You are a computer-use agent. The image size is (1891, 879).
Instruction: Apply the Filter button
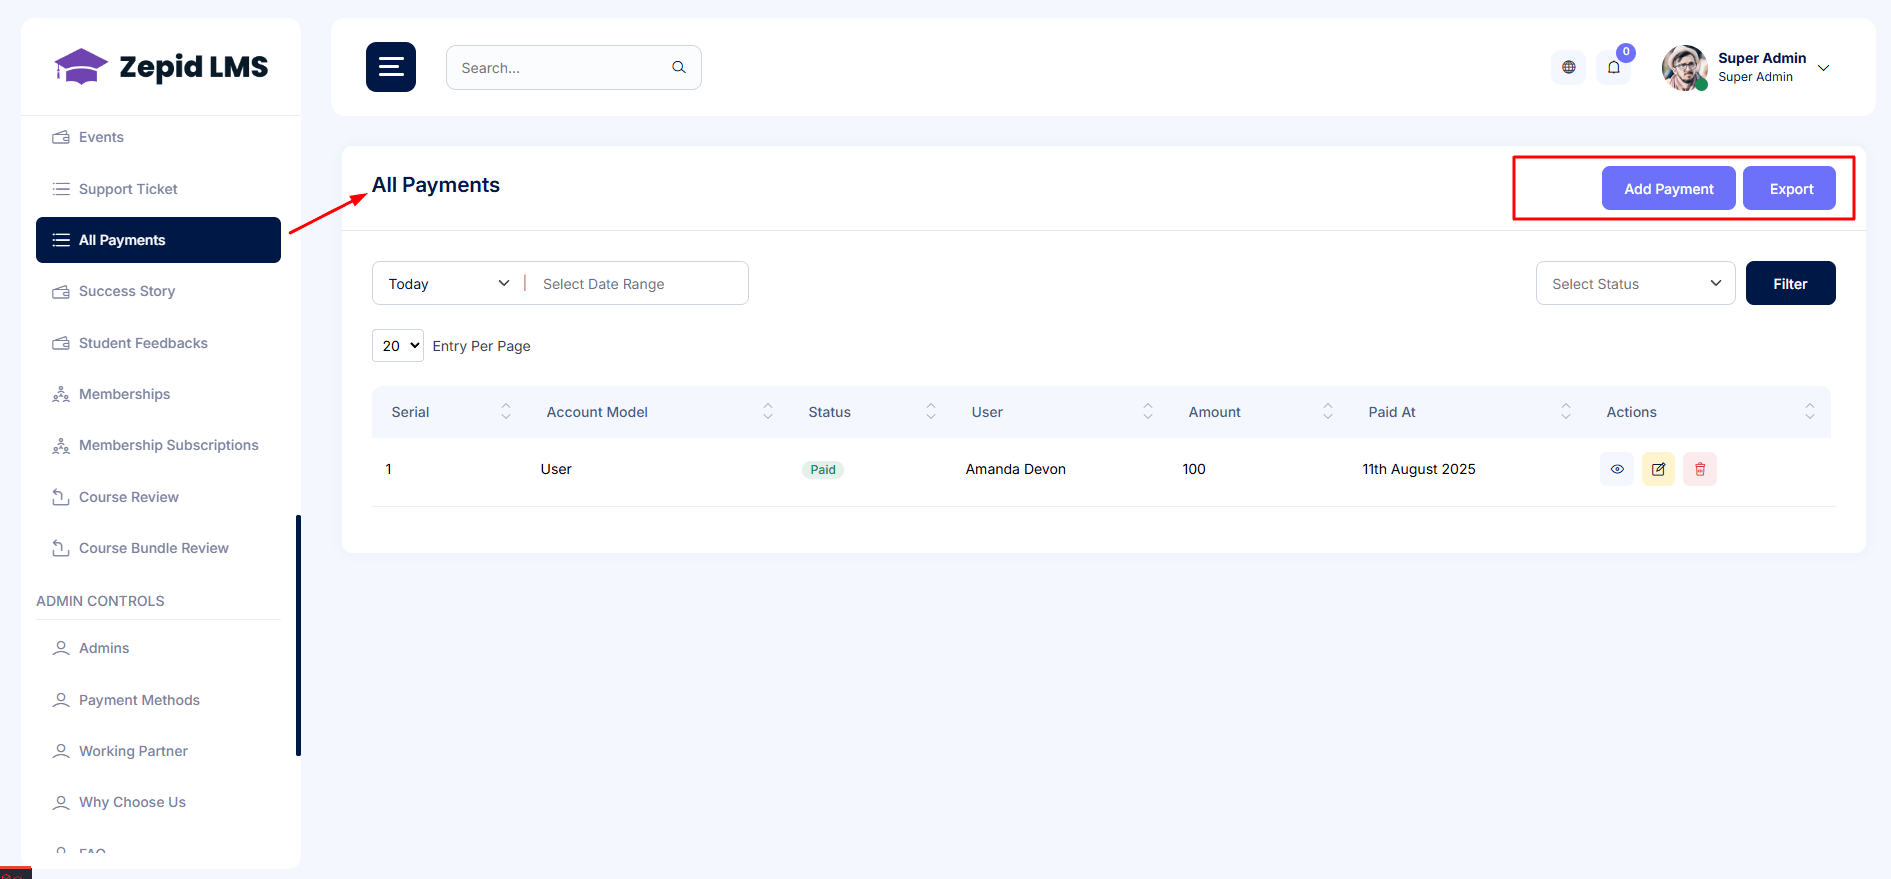point(1790,283)
